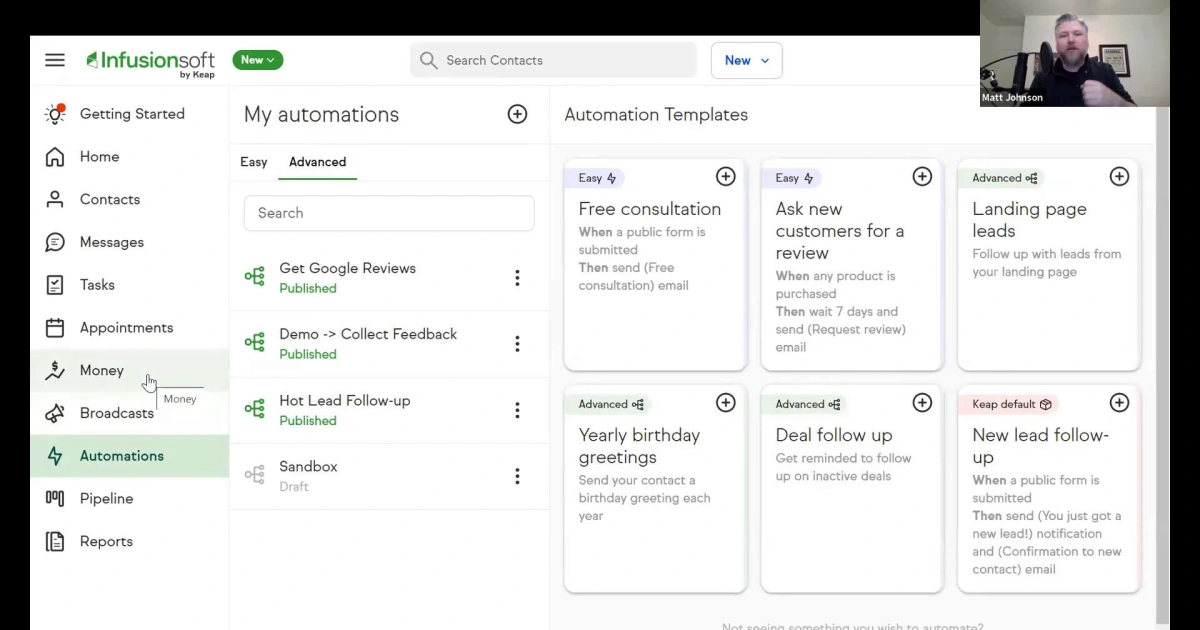Switch to the Easy tab
This screenshot has height=630, width=1200.
point(253,162)
